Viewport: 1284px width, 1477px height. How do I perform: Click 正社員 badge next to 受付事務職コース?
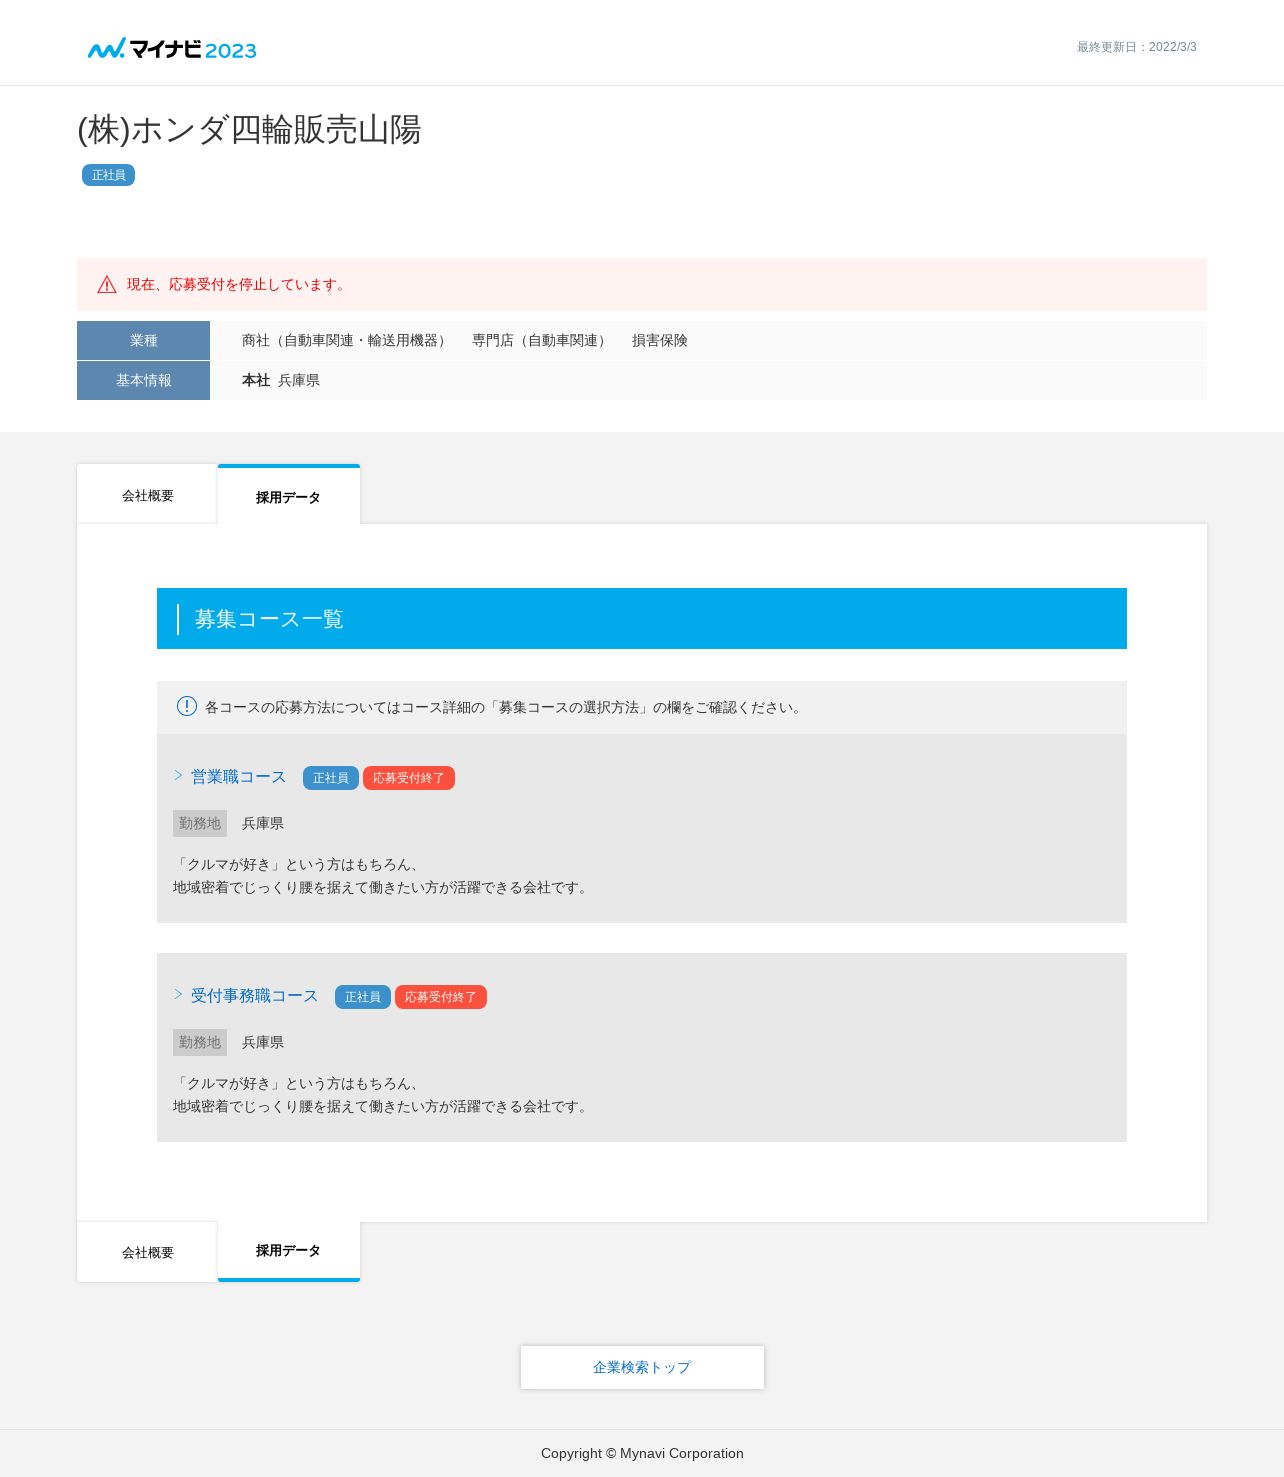click(x=363, y=997)
